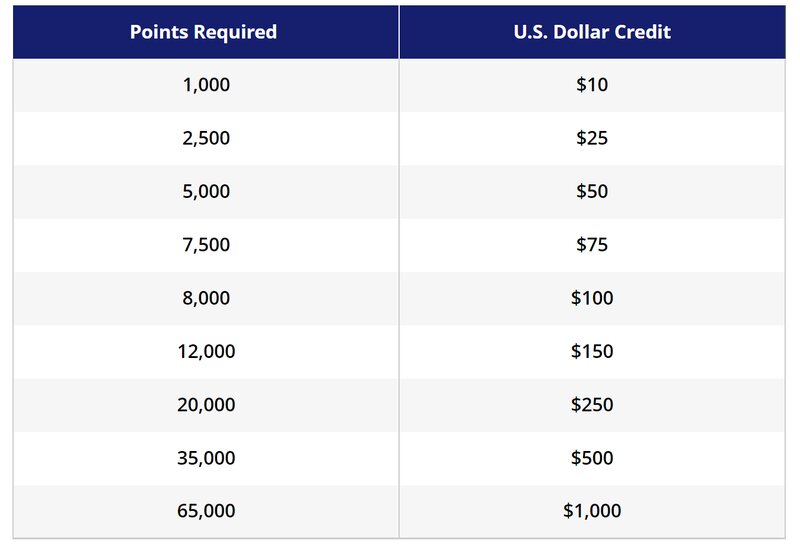Click the $500 credit entry
This screenshot has height=550, width=800.
tap(592, 458)
